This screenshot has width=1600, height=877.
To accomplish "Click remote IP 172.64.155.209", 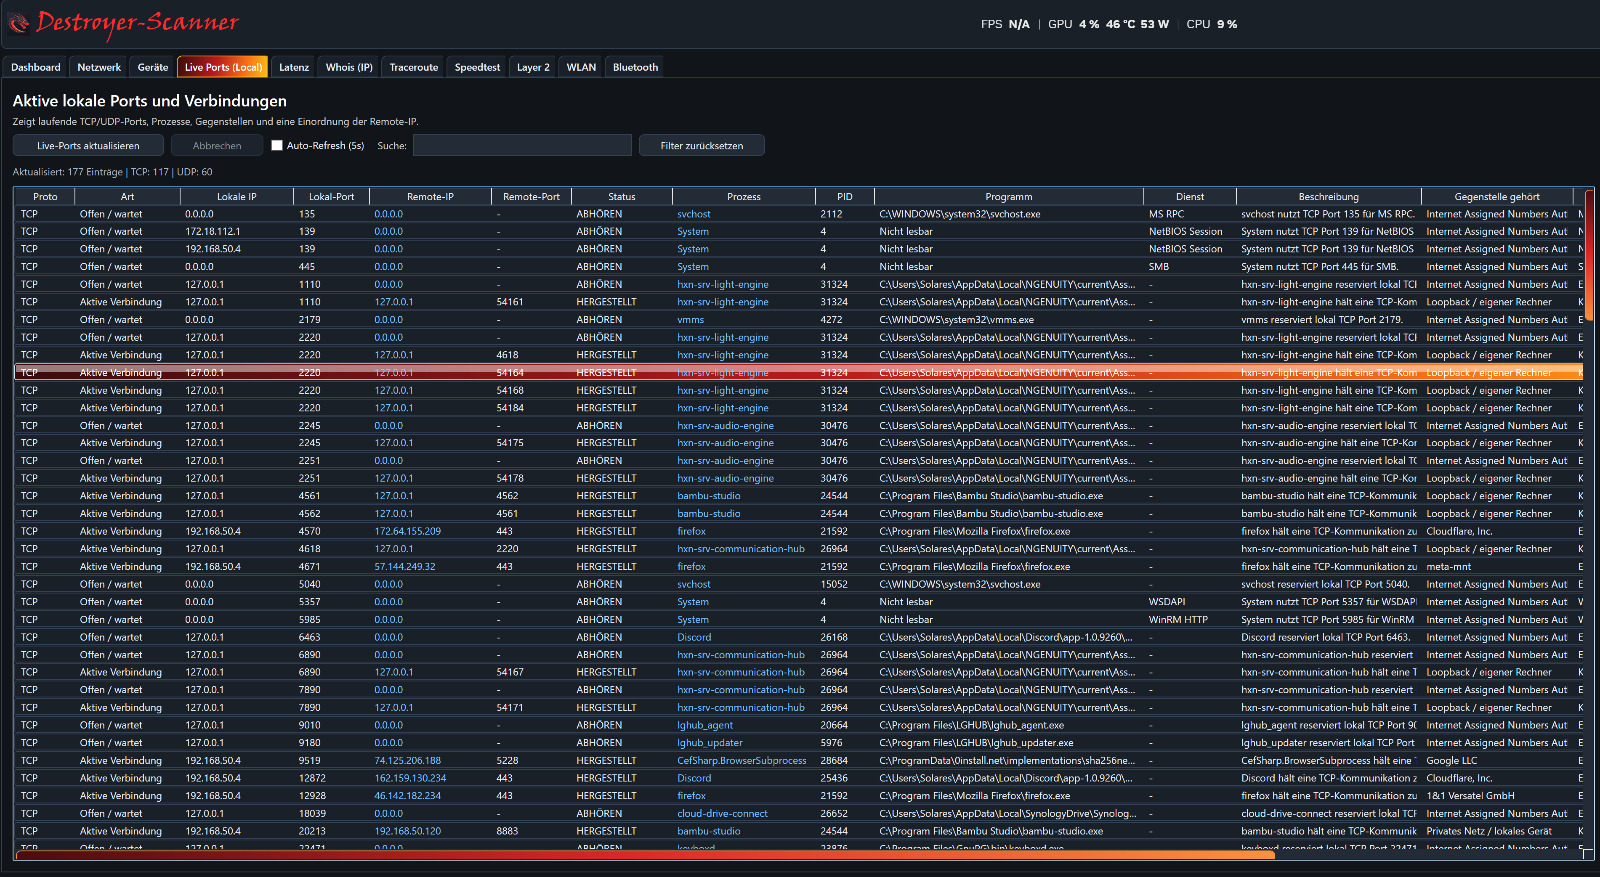I will click(407, 532).
